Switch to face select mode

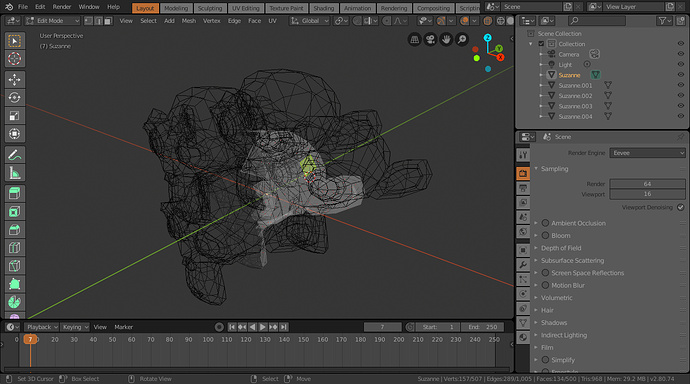click(108, 21)
